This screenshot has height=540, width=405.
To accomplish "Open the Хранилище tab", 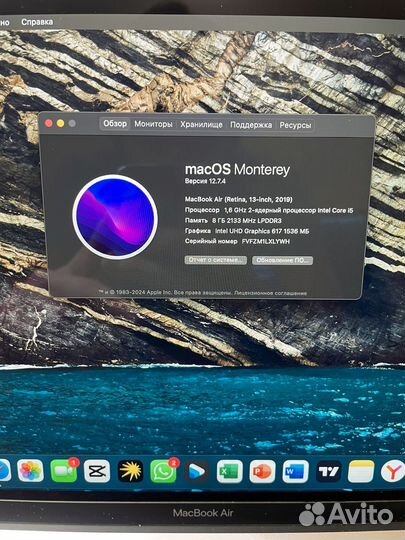I will (x=201, y=125).
